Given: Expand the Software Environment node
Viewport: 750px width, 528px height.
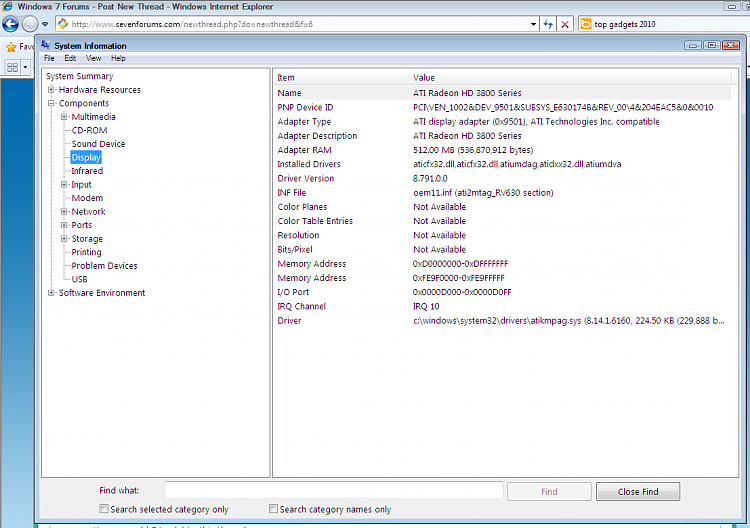Looking at the screenshot, I should click(51, 293).
